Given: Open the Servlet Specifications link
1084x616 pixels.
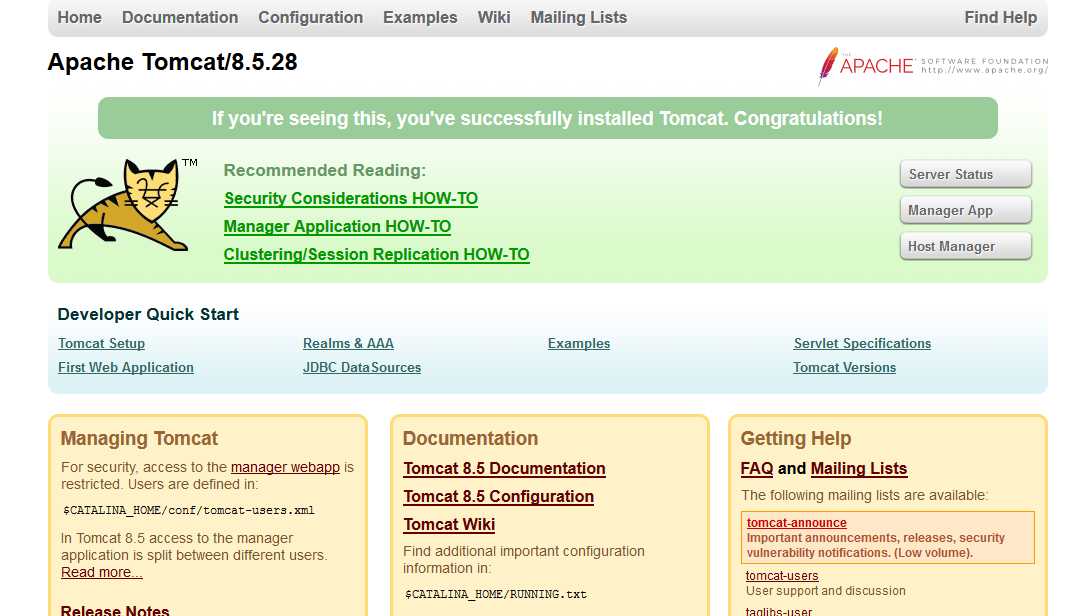Looking at the screenshot, I should [862, 344].
